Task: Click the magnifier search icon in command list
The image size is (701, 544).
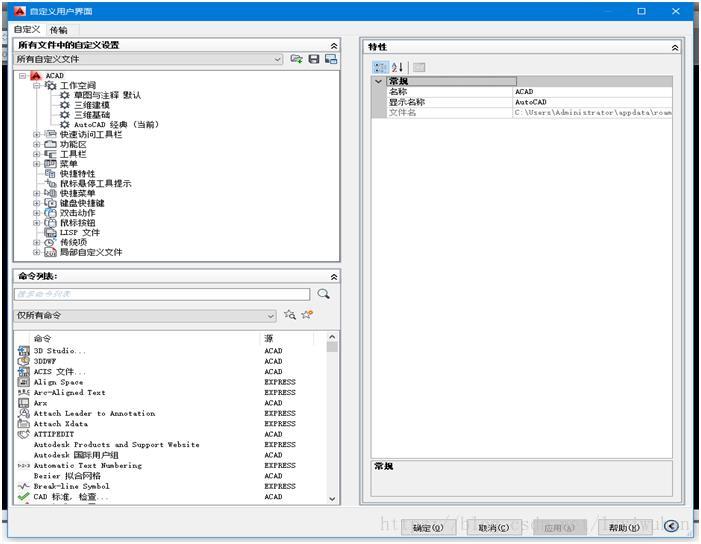Action: [x=323, y=294]
